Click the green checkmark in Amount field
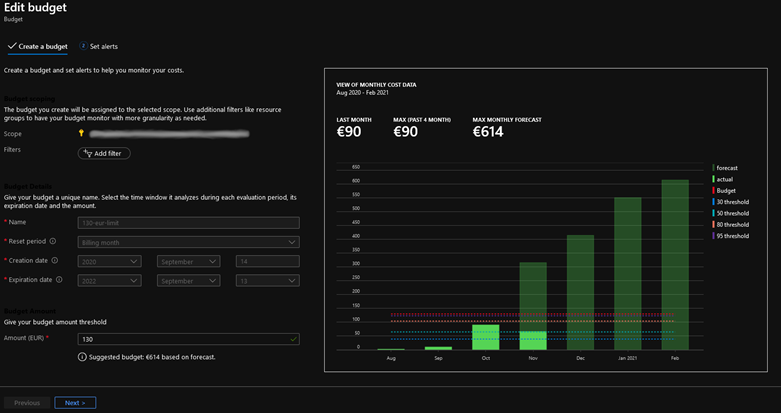The image size is (781, 413). (293, 339)
